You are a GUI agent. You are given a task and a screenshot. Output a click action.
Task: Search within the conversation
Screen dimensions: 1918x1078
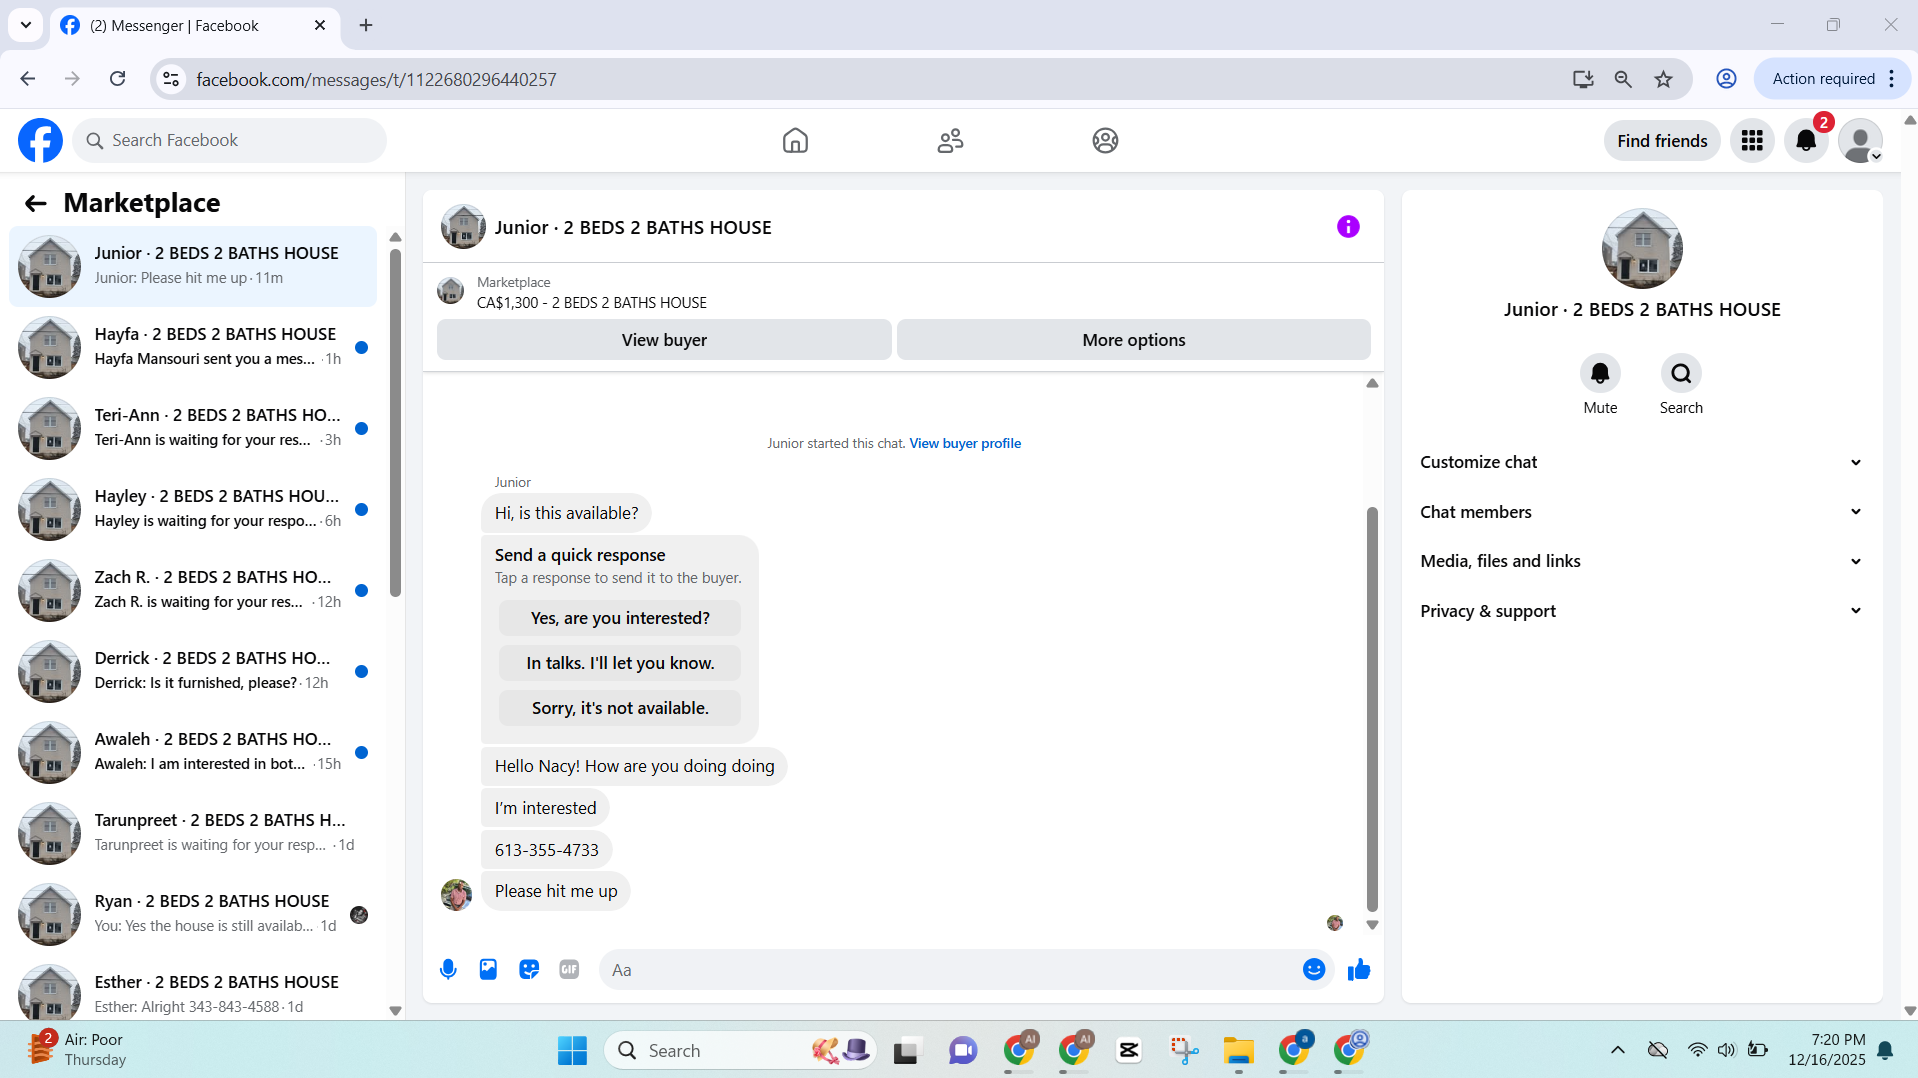[1681, 374]
